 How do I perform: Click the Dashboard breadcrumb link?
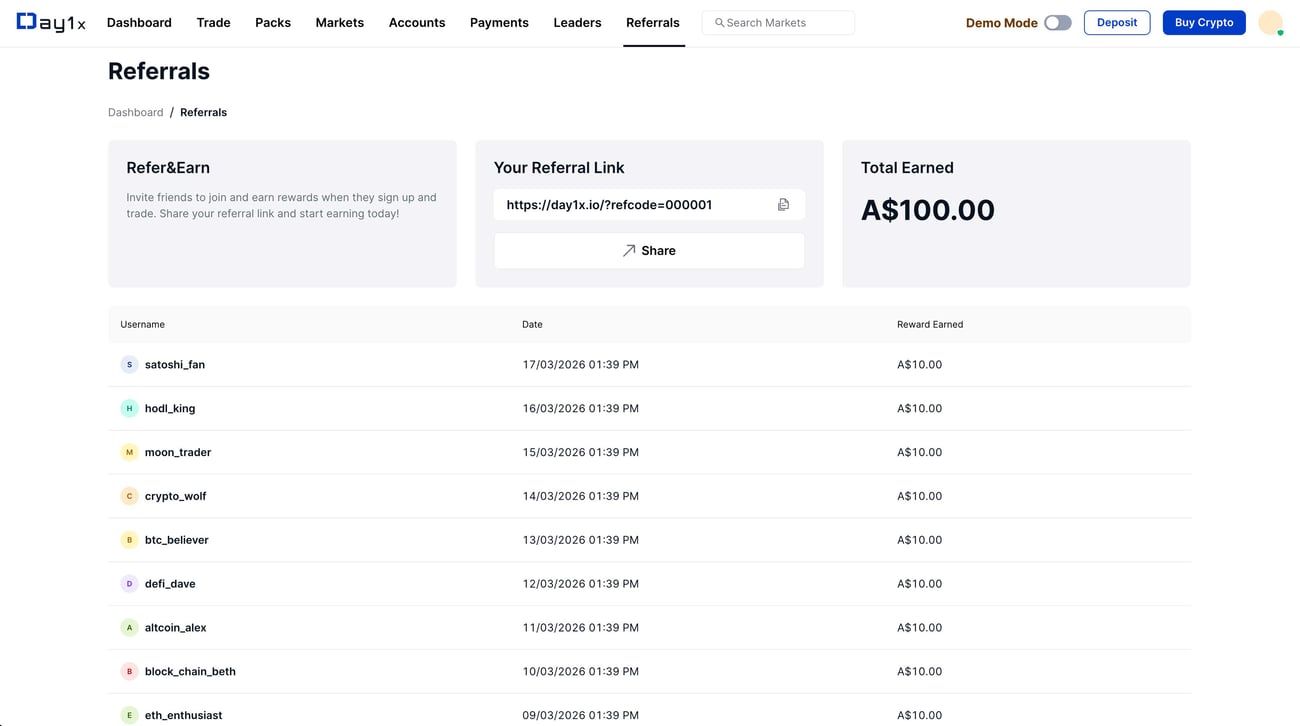click(135, 113)
